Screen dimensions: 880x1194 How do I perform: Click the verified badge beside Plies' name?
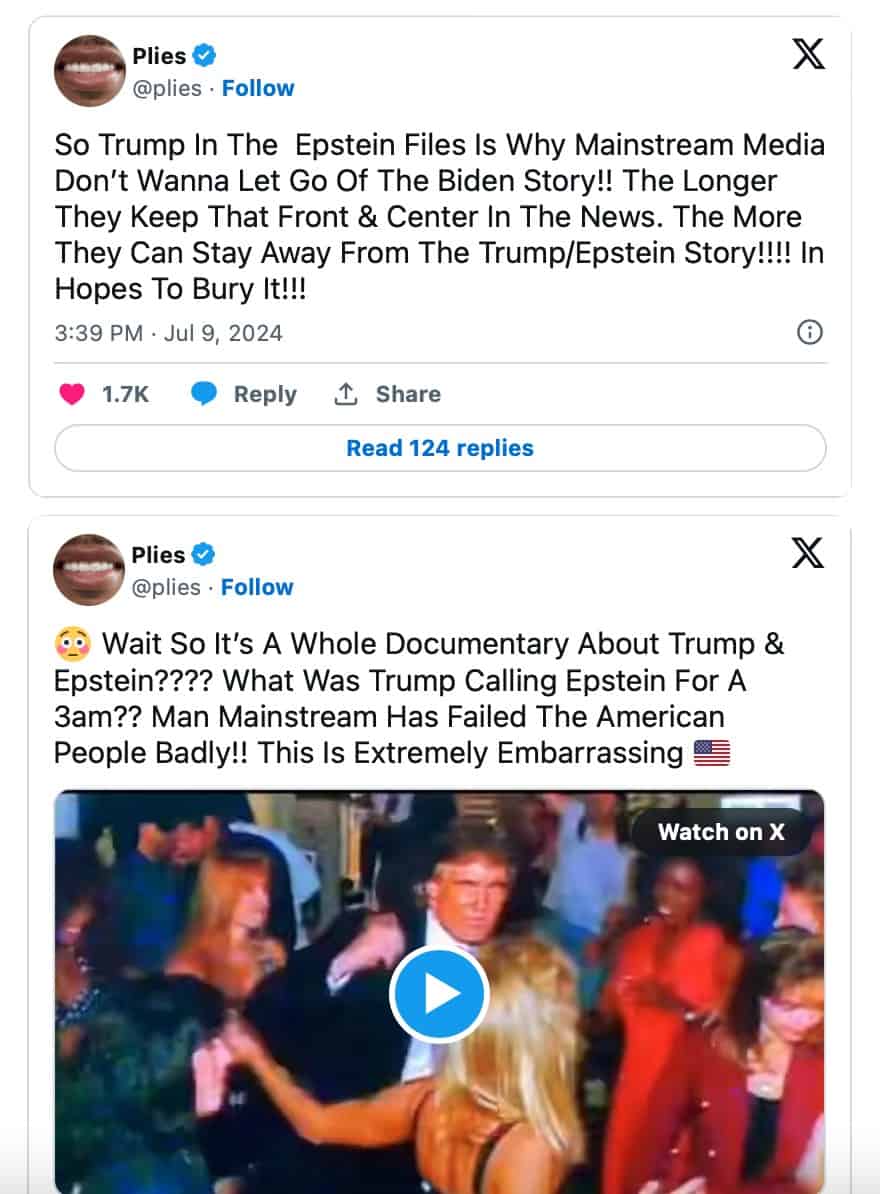coord(204,56)
